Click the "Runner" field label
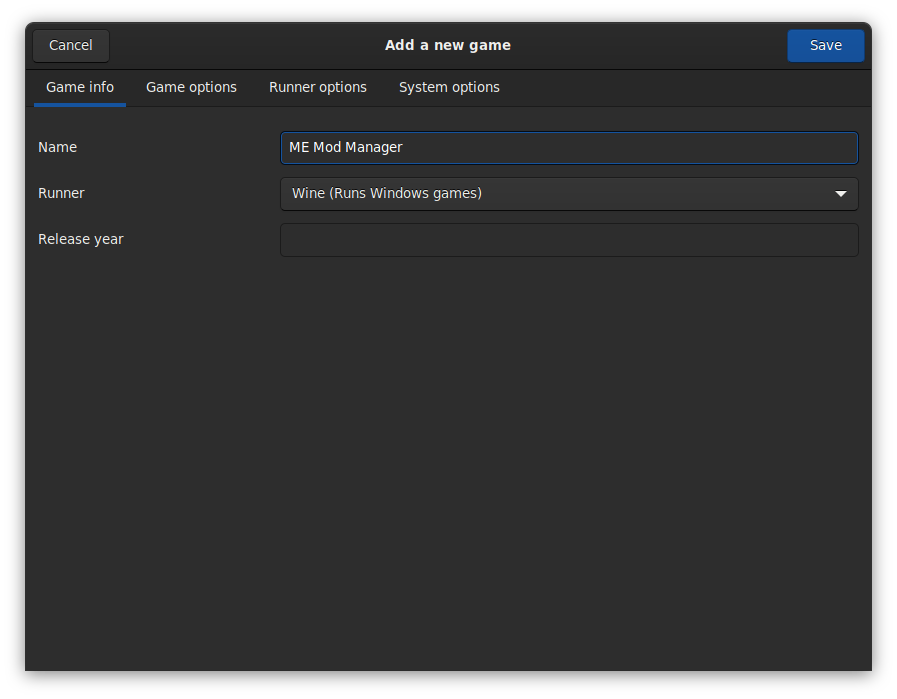Image resolution: width=897 pixels, height=699 pixels. point(61,194)
